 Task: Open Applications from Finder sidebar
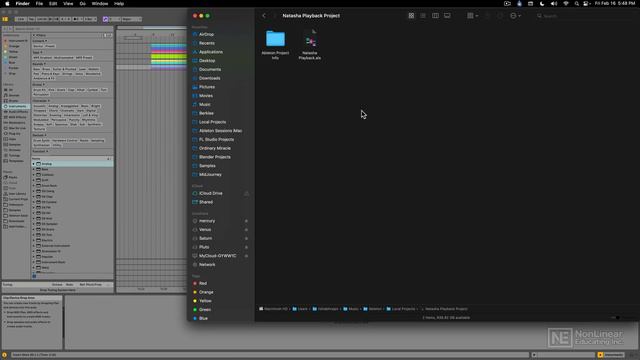[211, 52]
